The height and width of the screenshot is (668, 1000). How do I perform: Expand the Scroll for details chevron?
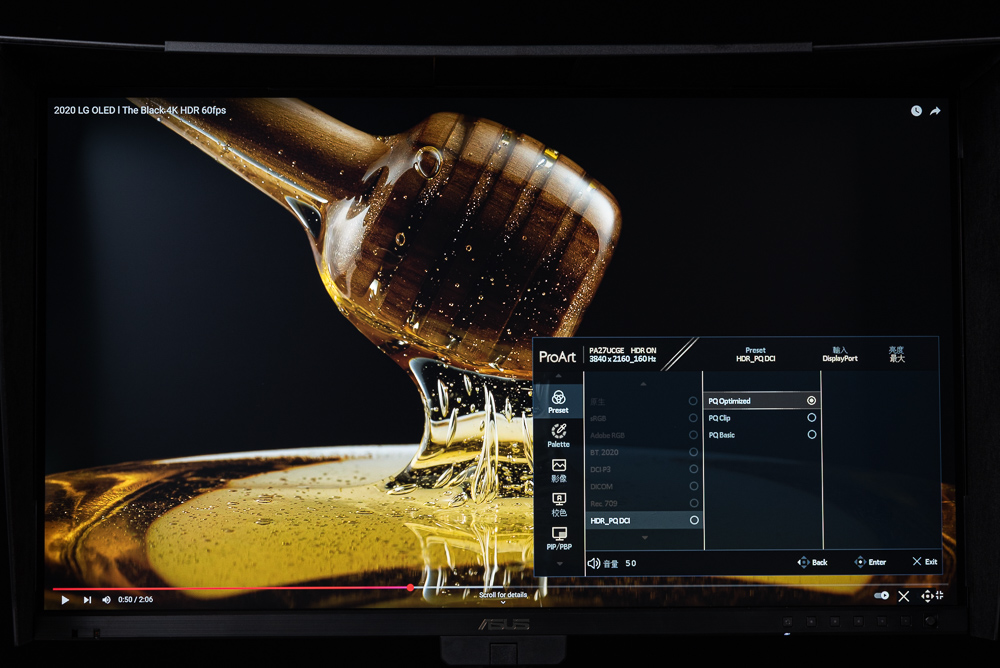point(503,602)
